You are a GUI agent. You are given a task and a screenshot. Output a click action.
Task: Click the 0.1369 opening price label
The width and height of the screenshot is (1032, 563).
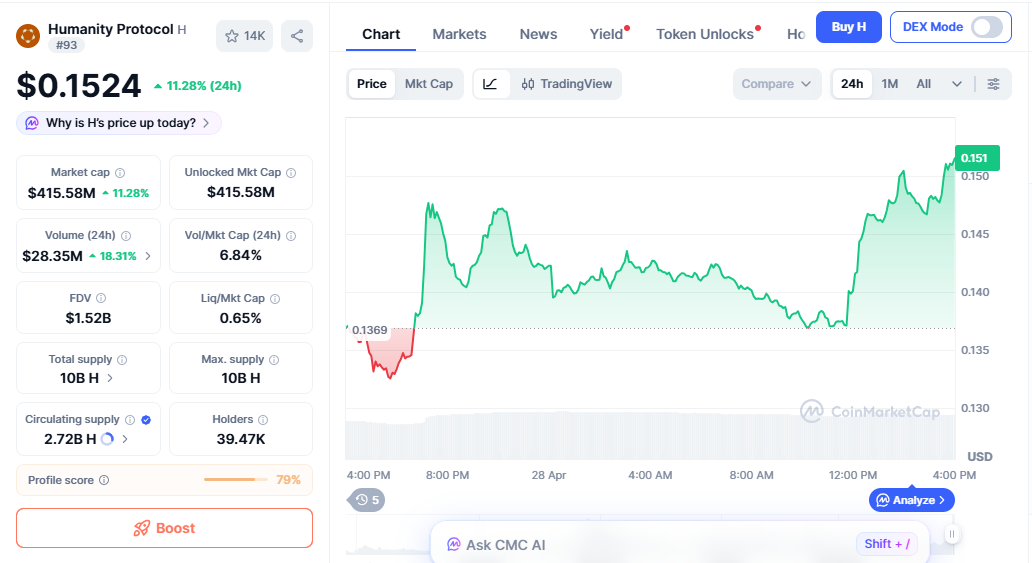[370, 331]
